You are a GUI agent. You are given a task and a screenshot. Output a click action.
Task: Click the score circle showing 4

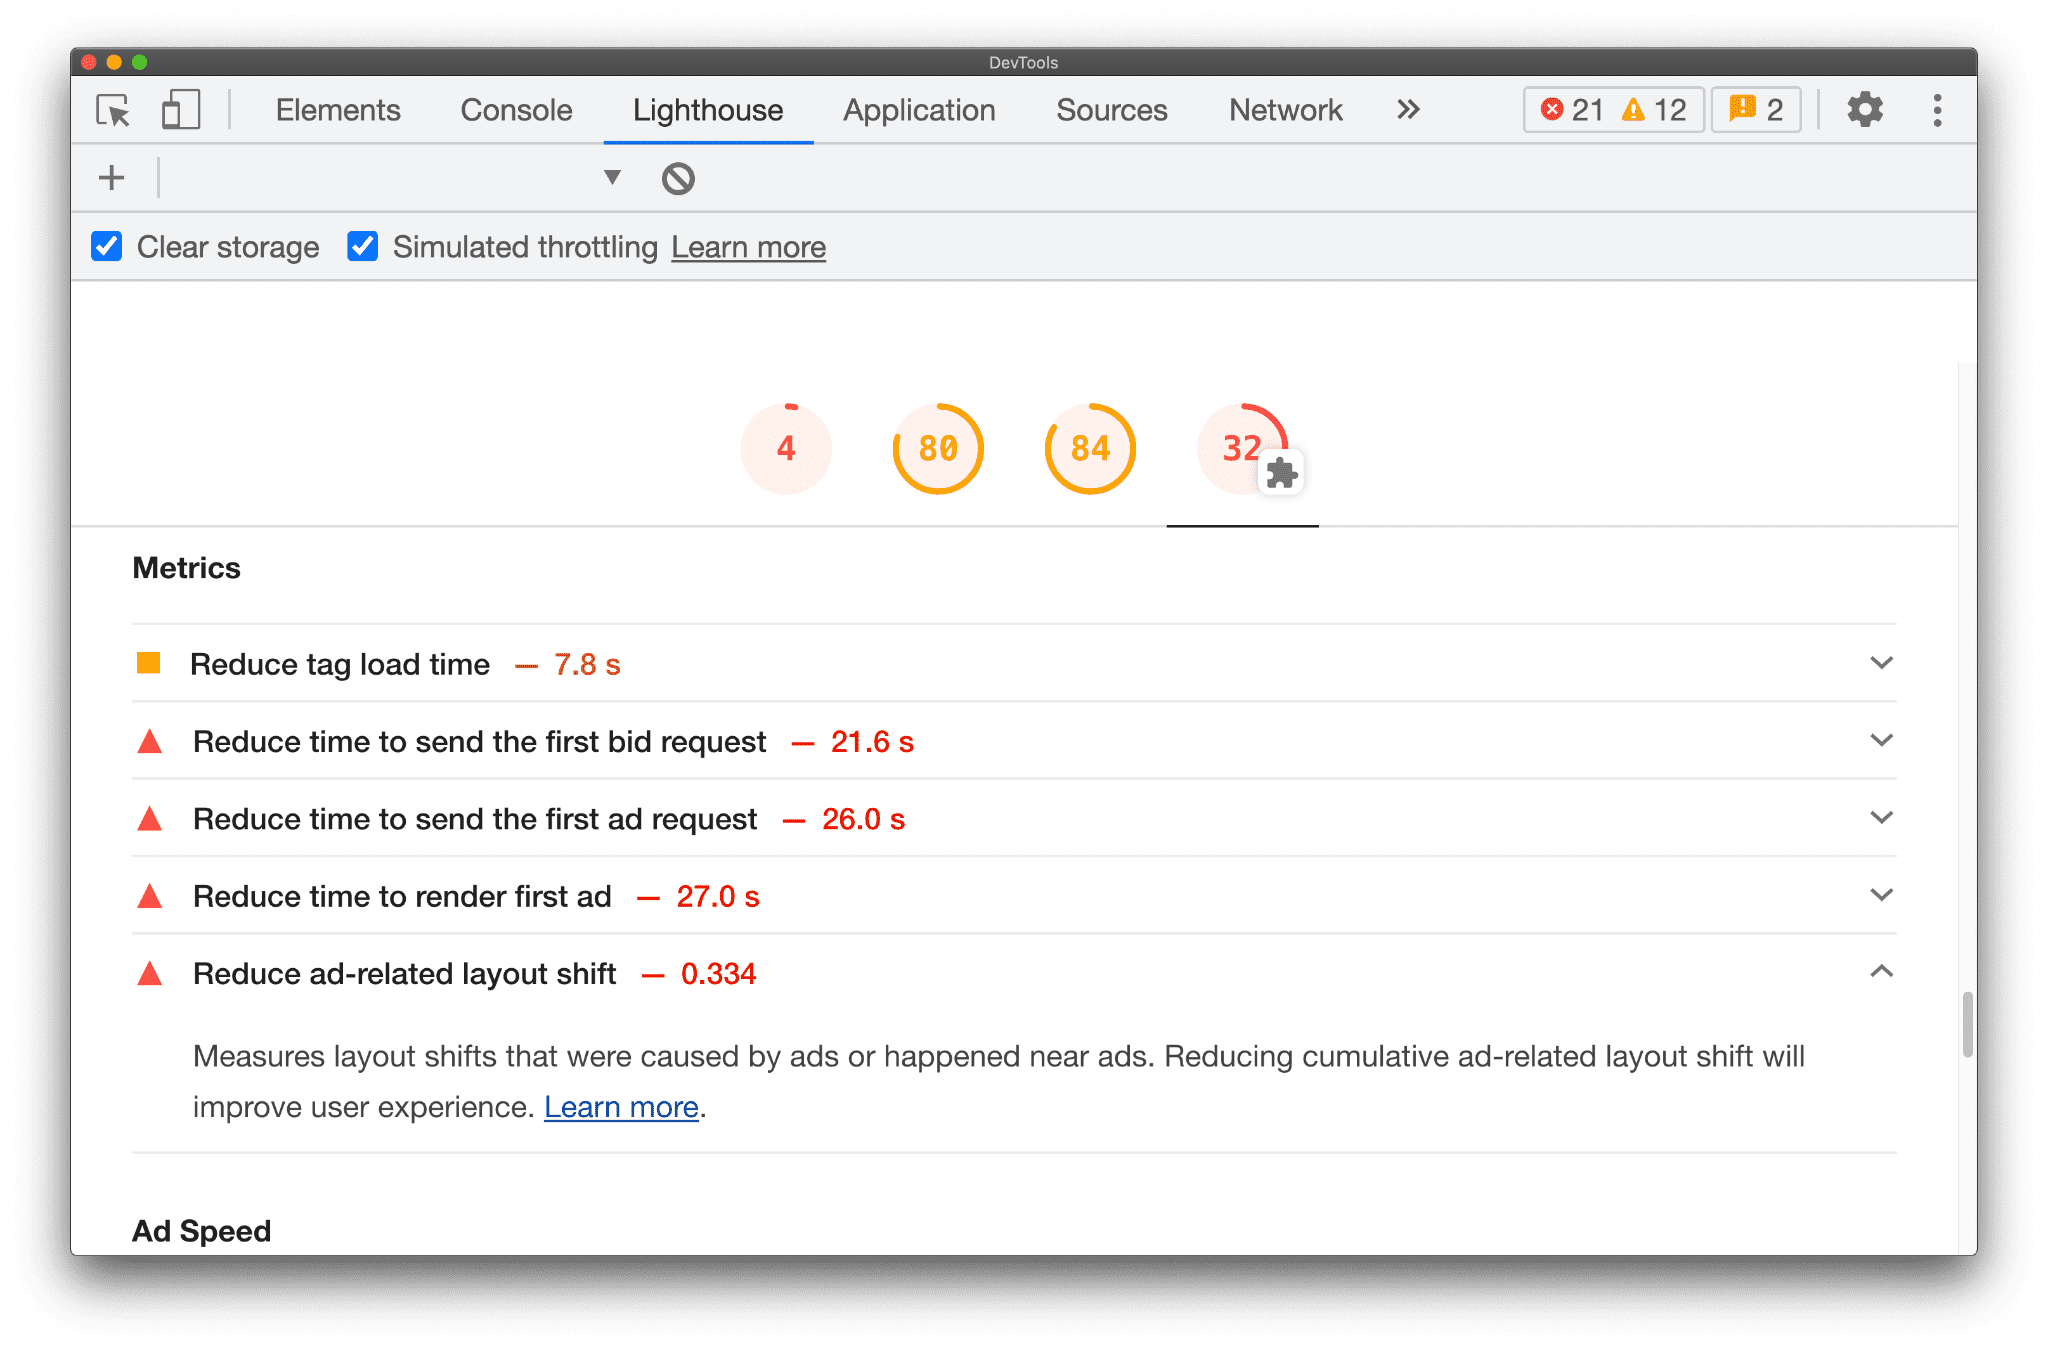(785, 447)
